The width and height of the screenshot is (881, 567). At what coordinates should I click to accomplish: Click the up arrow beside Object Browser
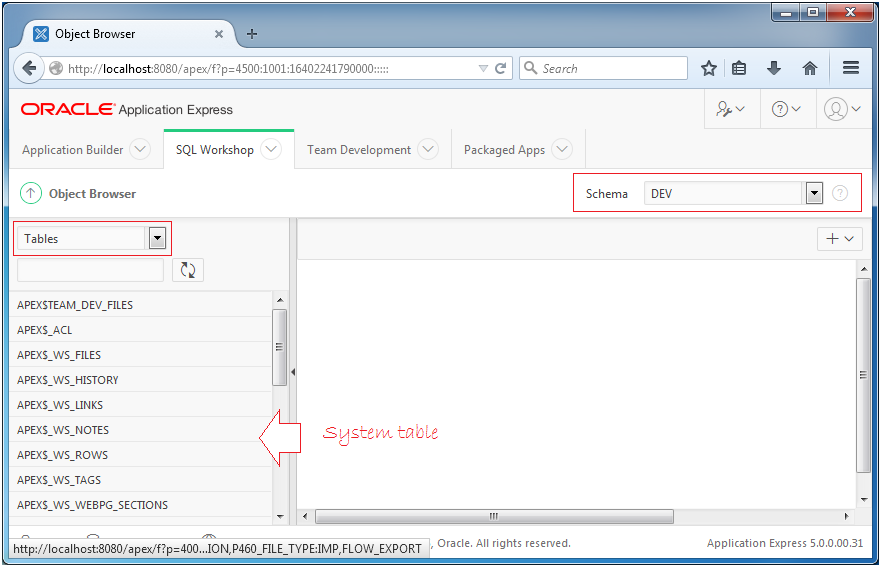click(x=31, y=193)
